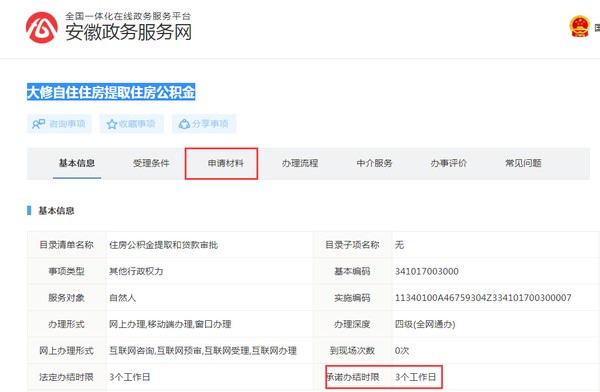Switch to the 基本信息 tab

click(x=77, y=163)
